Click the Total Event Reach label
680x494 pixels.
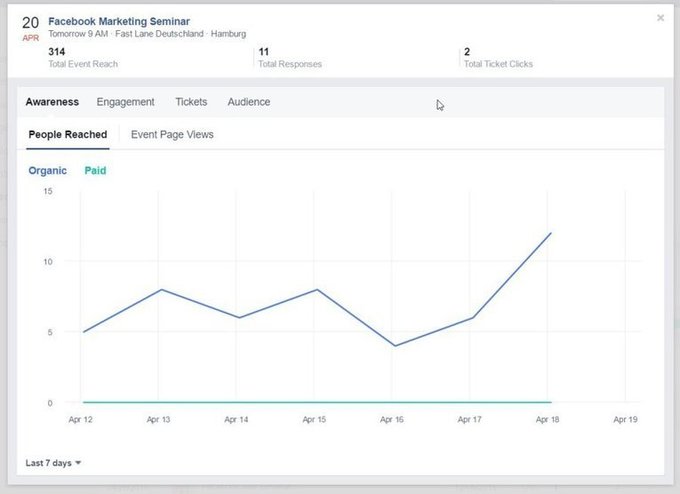pos(83,64)
